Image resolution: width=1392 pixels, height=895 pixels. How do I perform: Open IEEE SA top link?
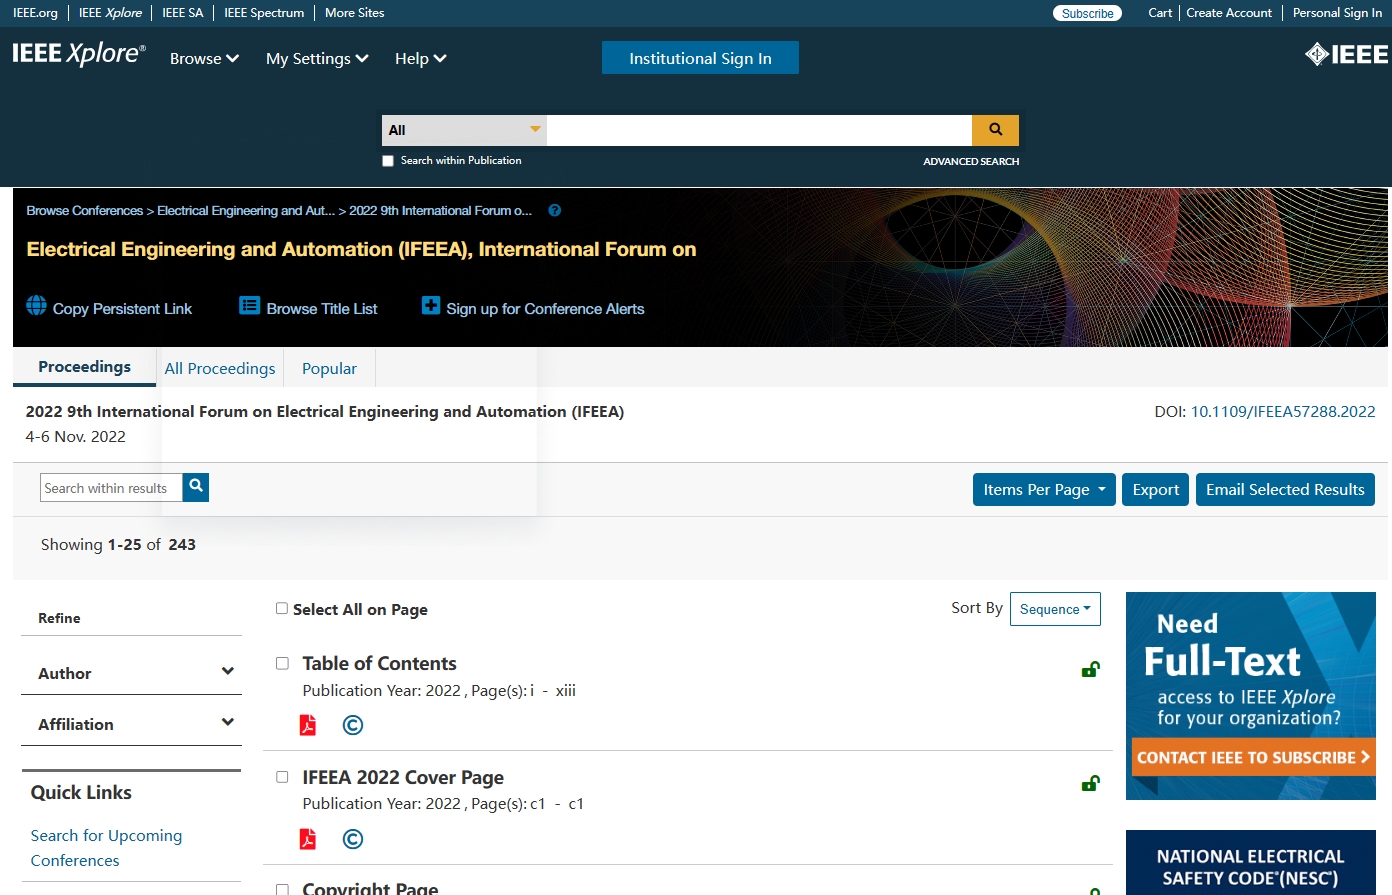pos(183,13)
